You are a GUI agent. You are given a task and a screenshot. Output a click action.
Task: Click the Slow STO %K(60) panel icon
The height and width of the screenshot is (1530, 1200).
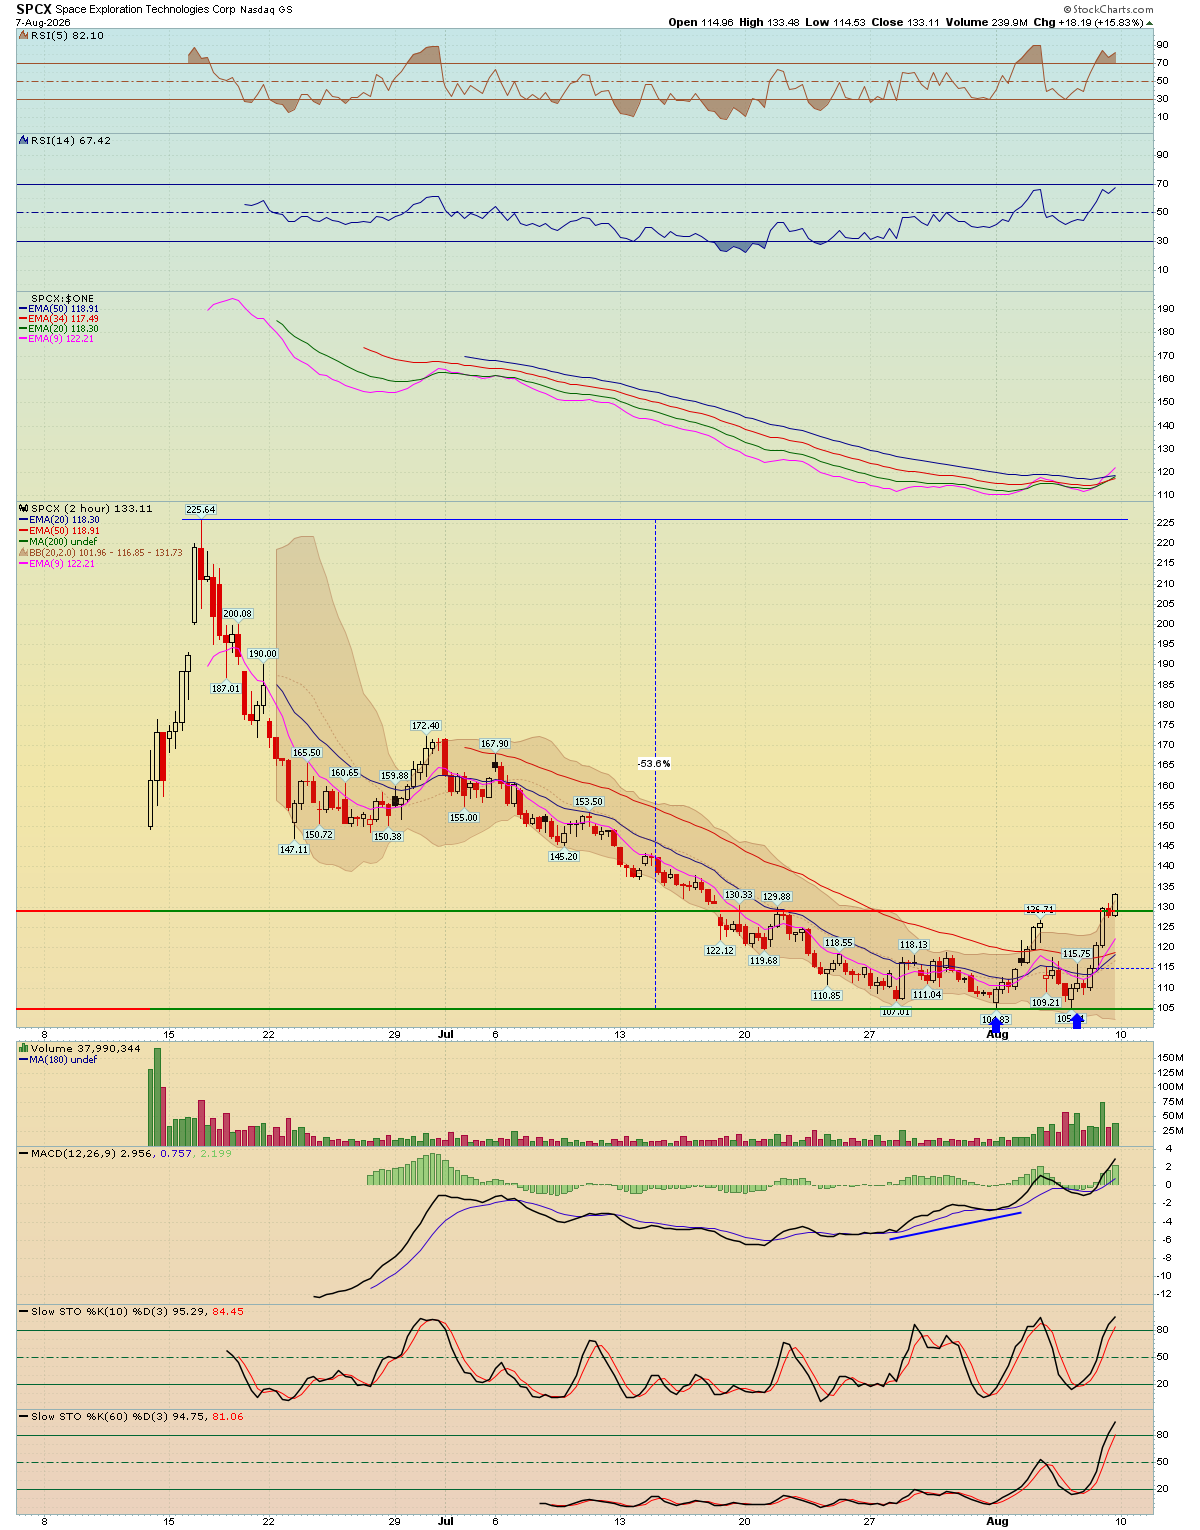coord(25,1416)
